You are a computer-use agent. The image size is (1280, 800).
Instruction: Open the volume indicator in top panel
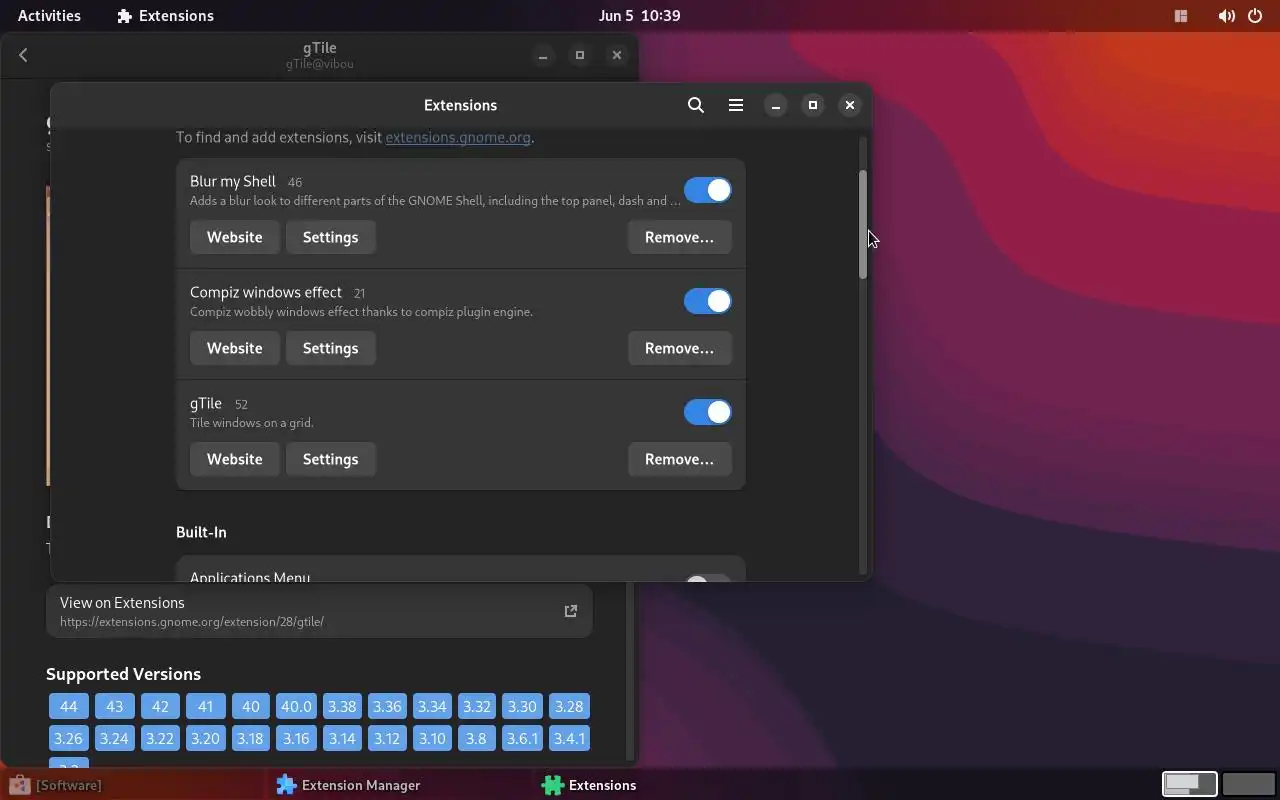pyautogui.click(x=1226, y=16)
